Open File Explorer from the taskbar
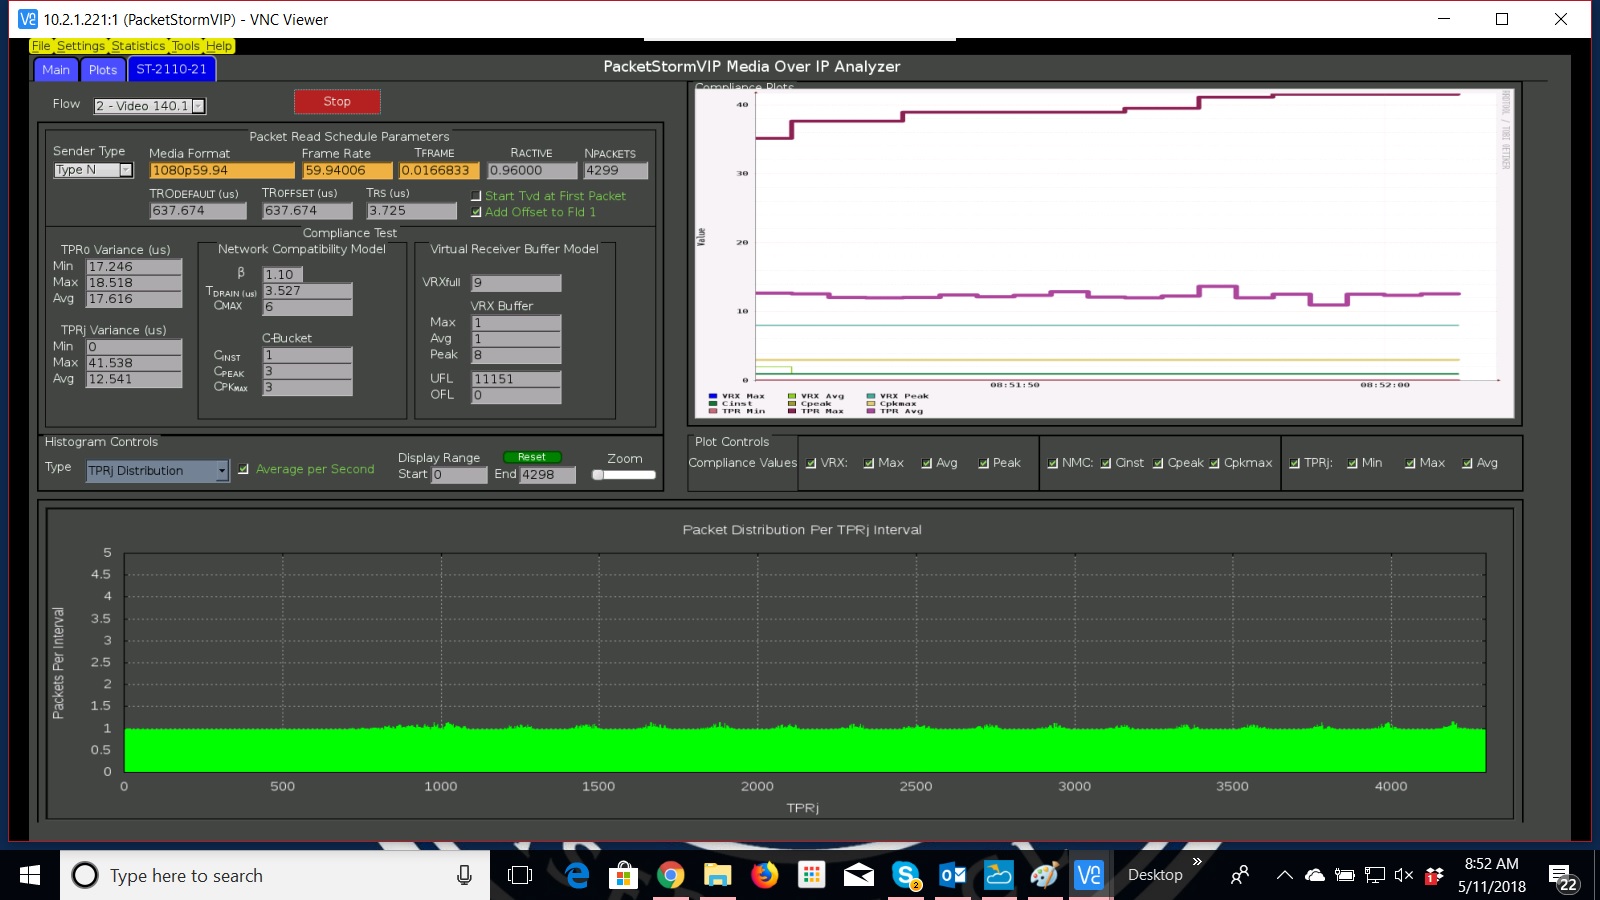The image size is (1600, 900). [717, 876]
